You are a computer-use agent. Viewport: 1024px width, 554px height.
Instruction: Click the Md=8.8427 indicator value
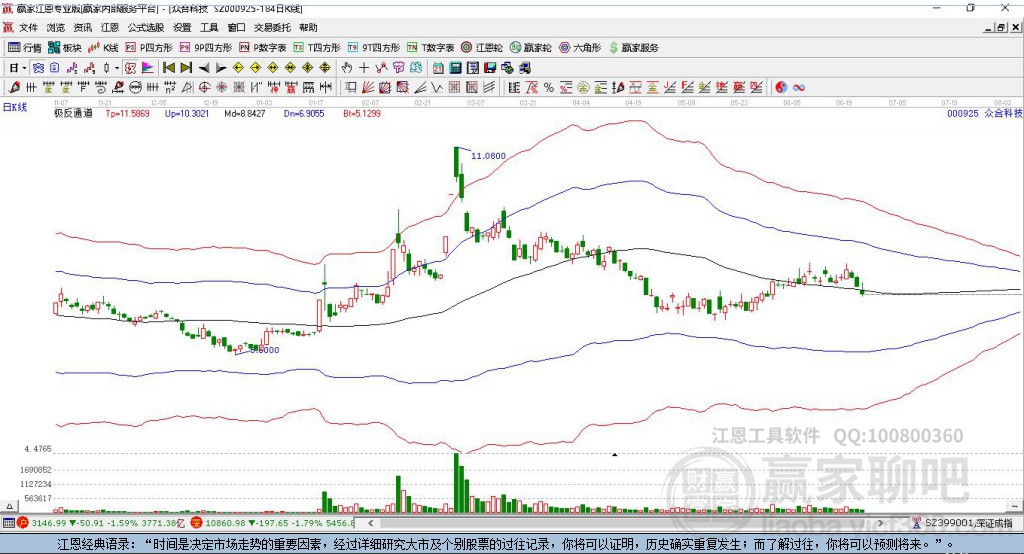point(245,114)
